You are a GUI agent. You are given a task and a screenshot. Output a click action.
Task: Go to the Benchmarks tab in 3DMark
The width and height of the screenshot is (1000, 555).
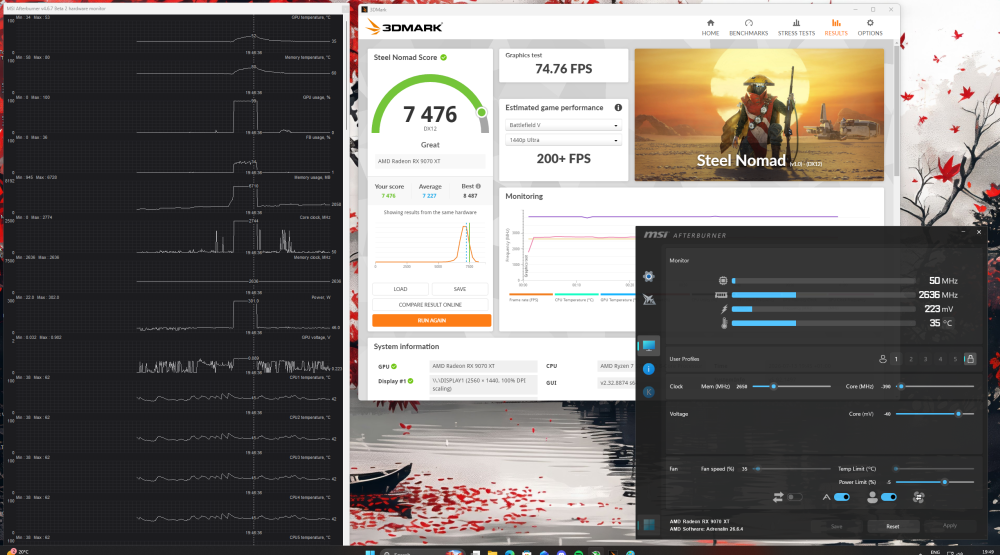click(x=749, y=27)
